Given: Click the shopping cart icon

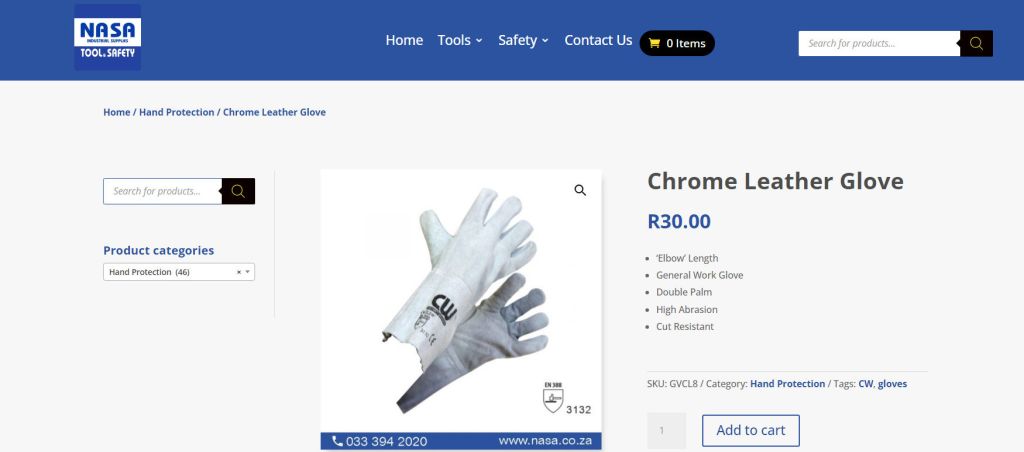Looking at the screenshot, I should point(655,43).
